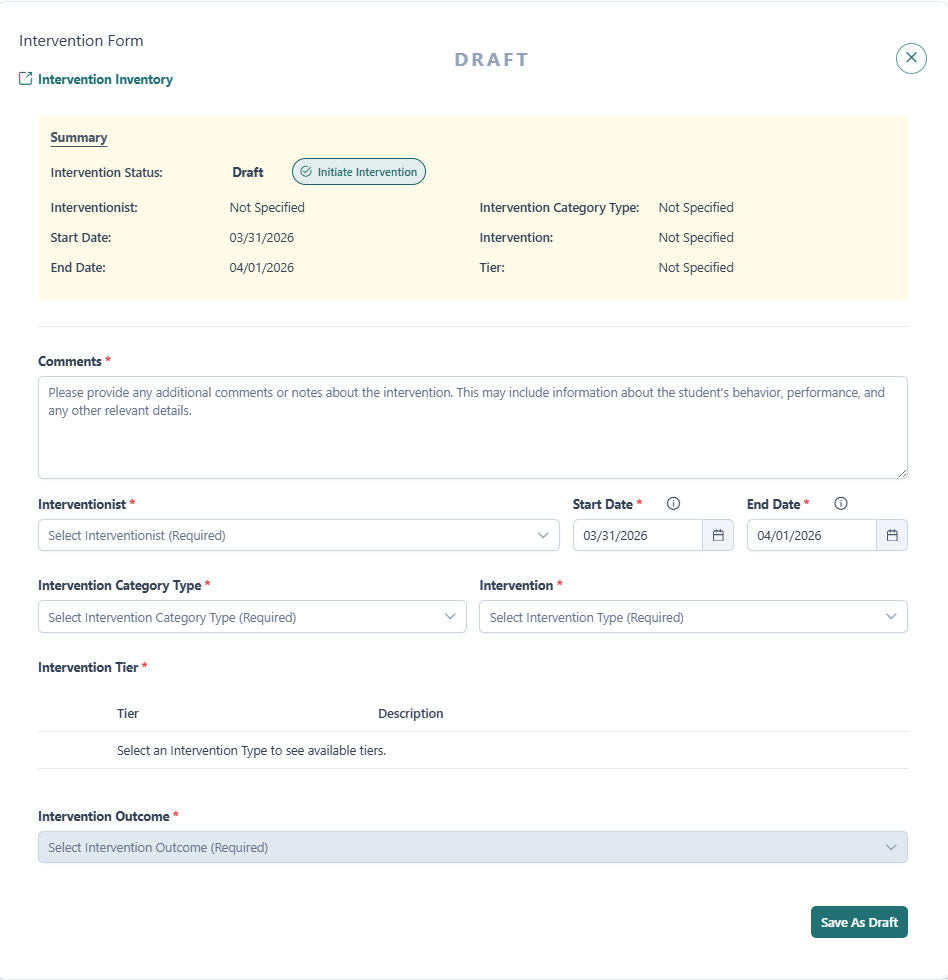Open the Select Interventionist dropdown
The image size is (948, 980).
pos(297,535)
